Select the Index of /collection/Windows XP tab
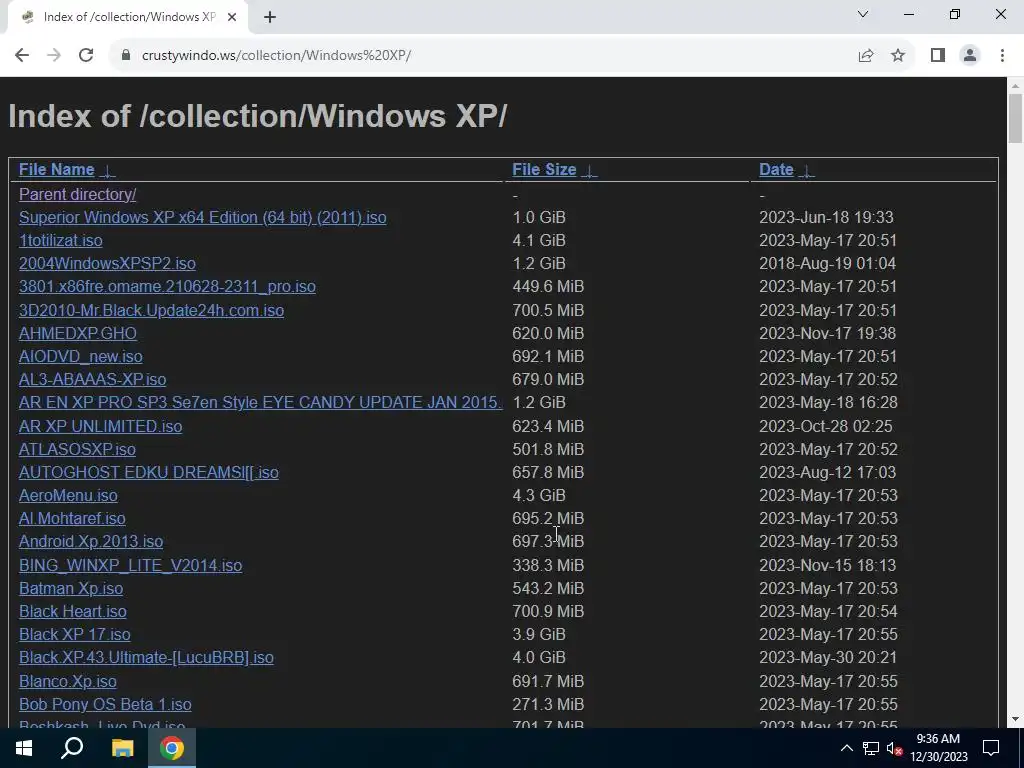This screenshot has width=1024, height=768. click(127, 17)
